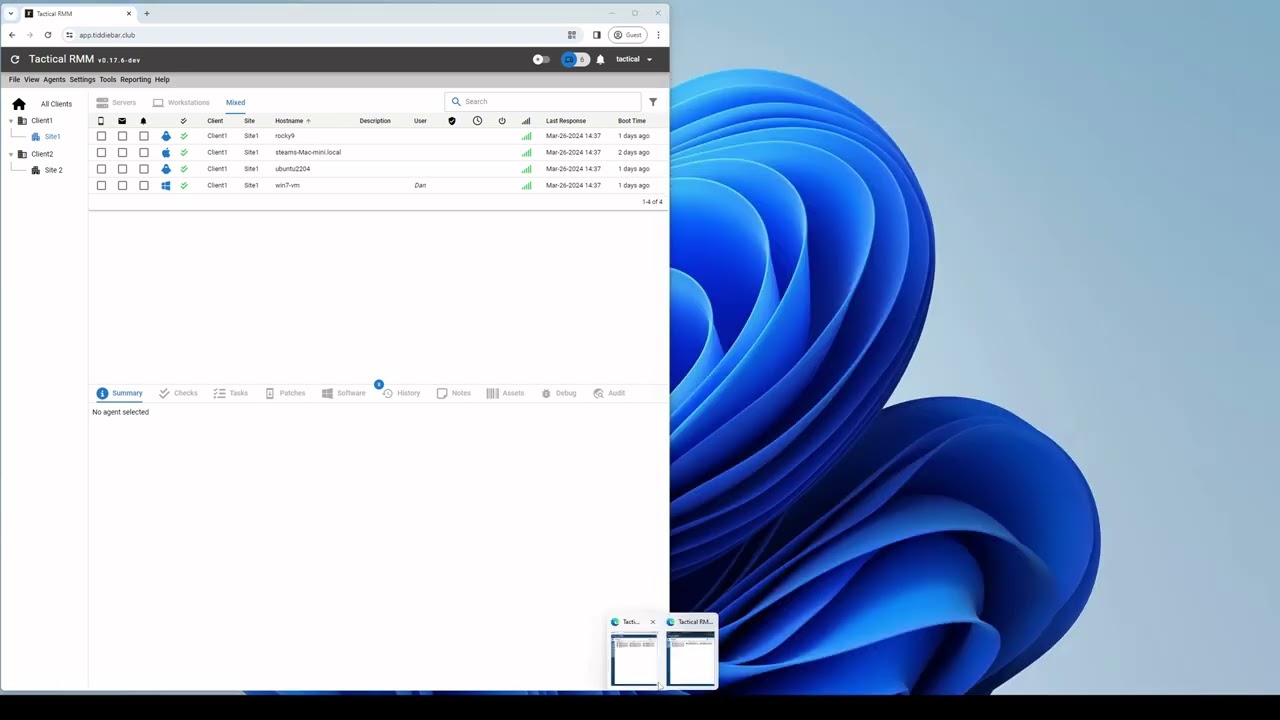
Task: Click the green signal bars in the ubuntu2204 row
Action: tap(526, 169)
